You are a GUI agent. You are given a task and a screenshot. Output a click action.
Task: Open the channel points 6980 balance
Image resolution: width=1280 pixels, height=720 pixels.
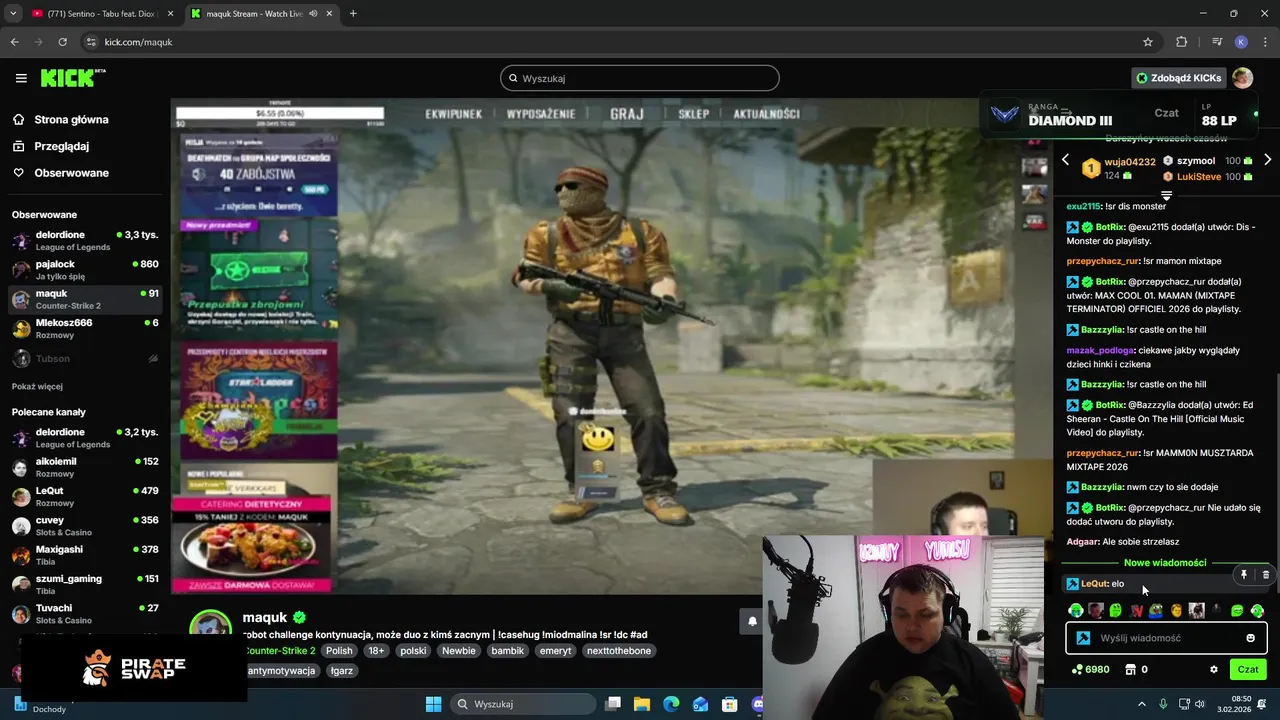click(x=1090, y=669)
